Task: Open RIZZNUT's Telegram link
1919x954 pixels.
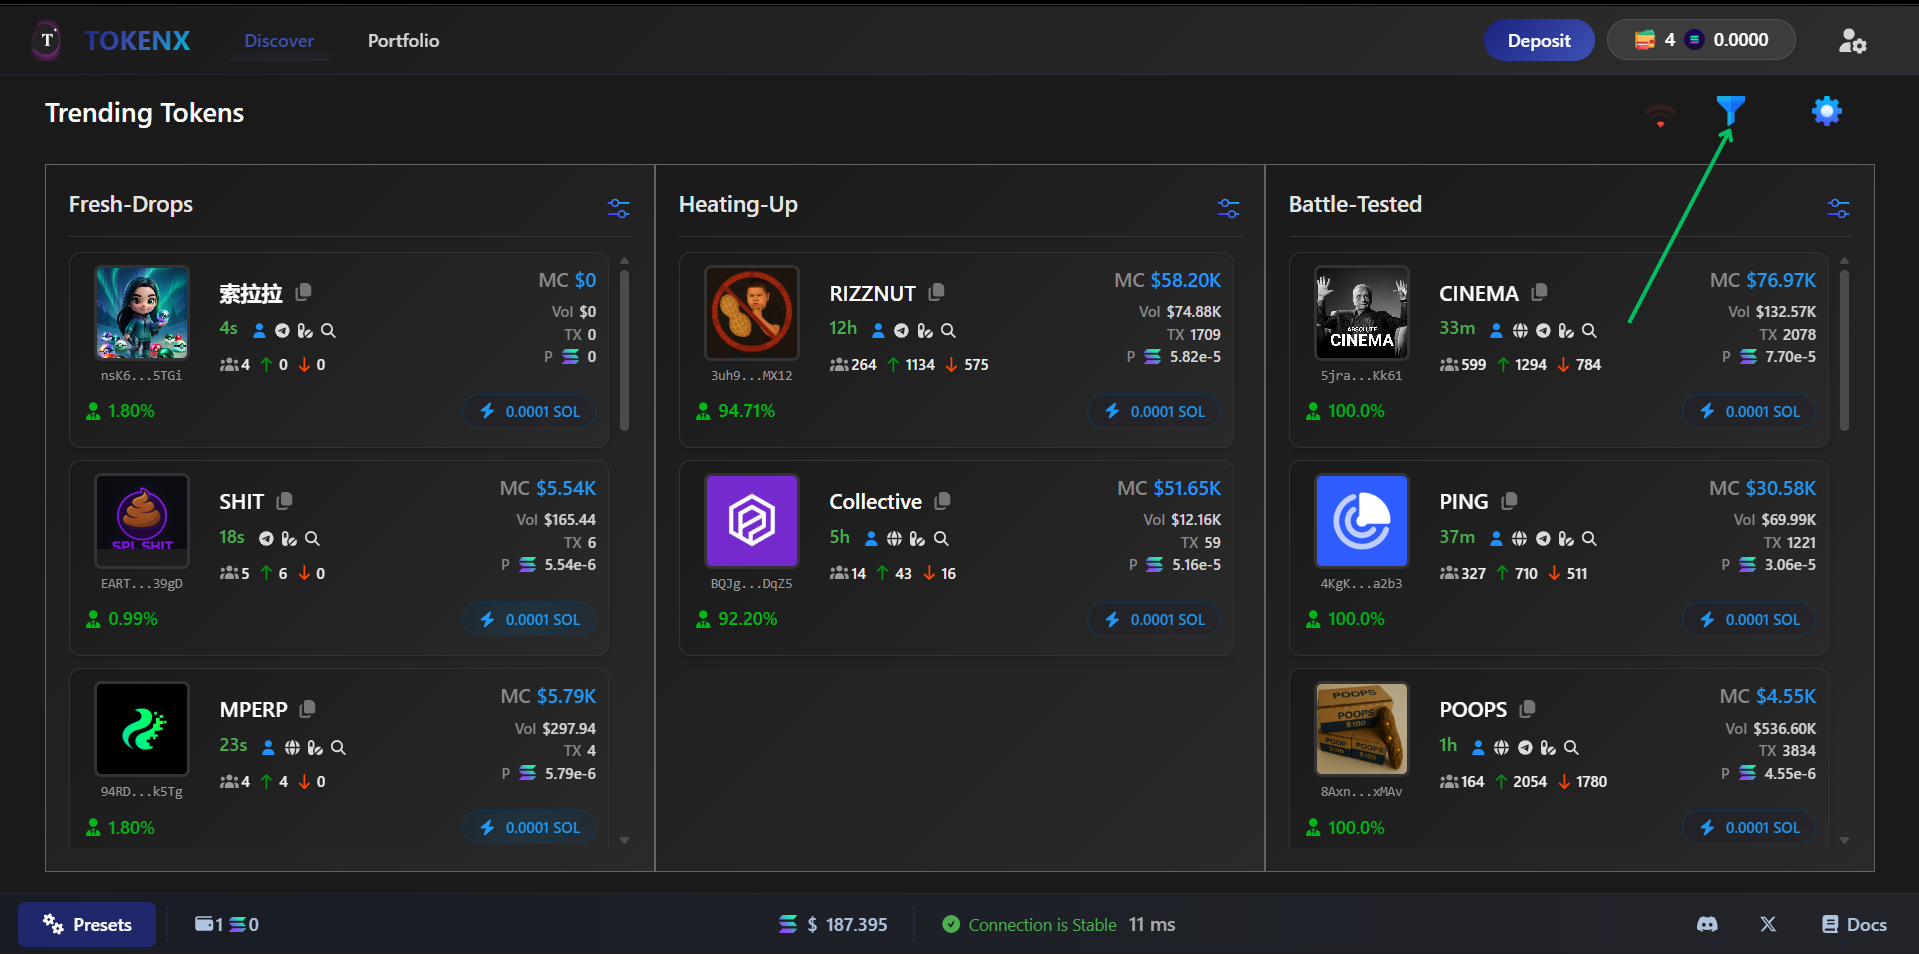Action: click(901, 330)
